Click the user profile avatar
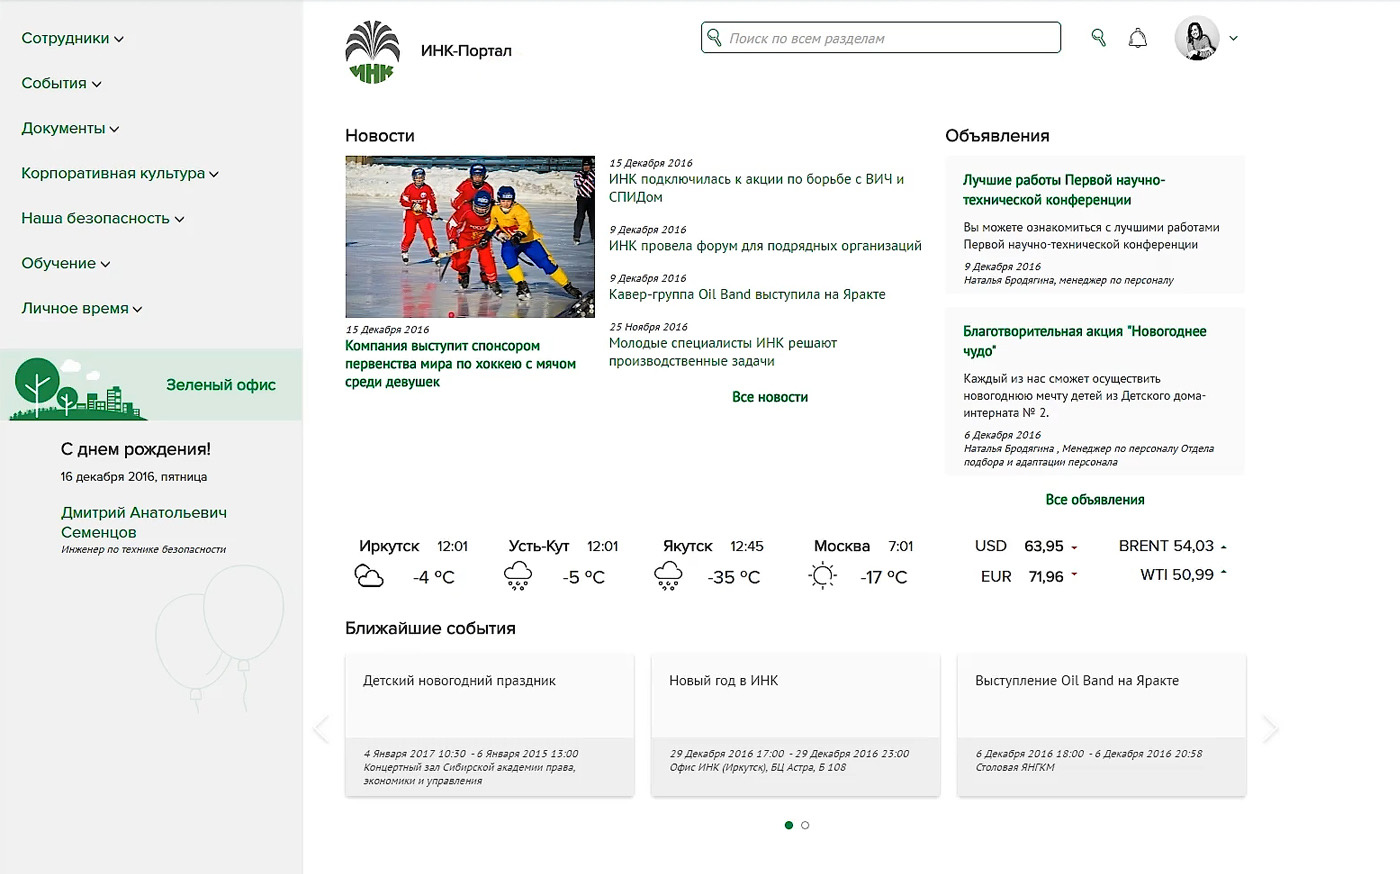This screenshot has height=874, width=1400. (1196, 38)
